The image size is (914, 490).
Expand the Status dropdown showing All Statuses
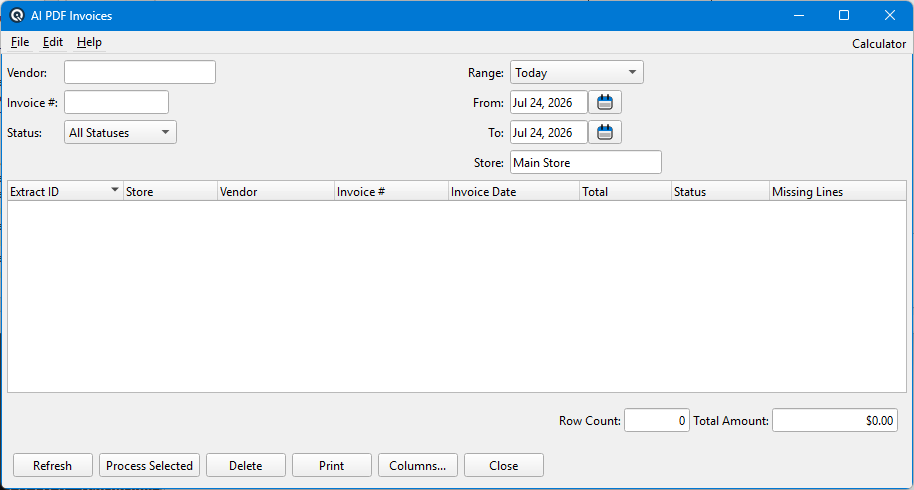pos(120,132)
